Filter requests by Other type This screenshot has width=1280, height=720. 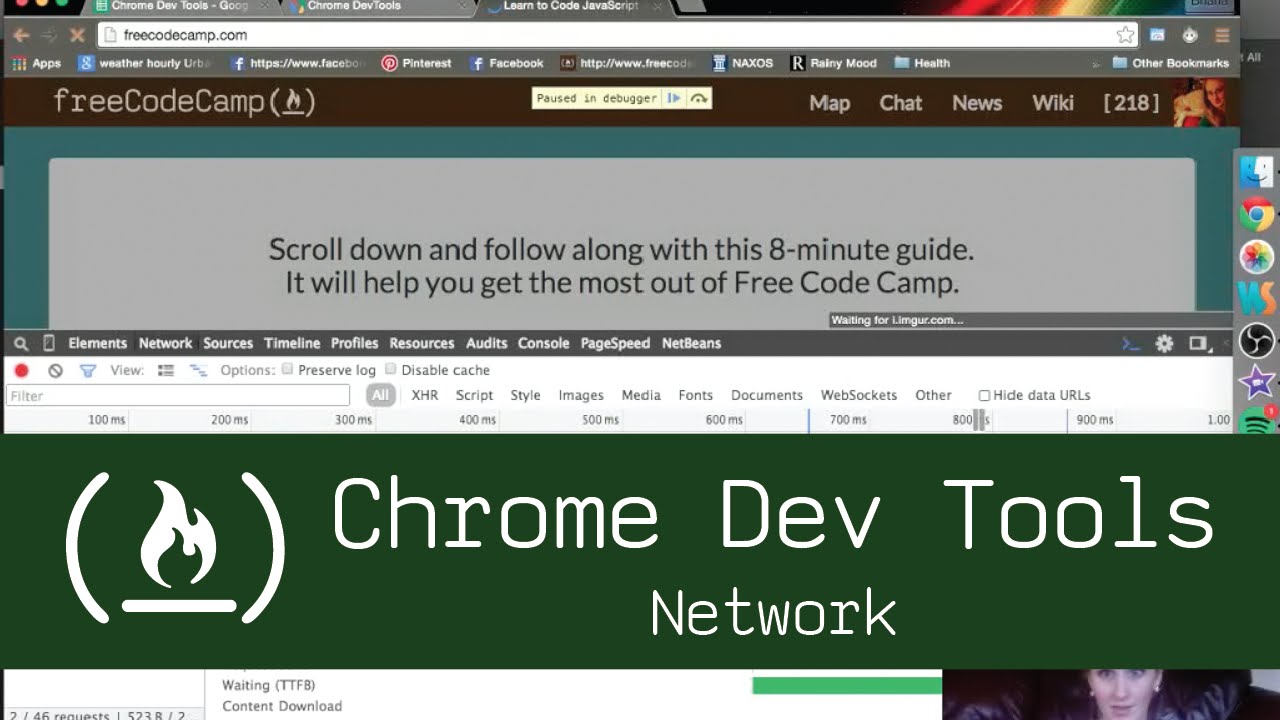933,395
